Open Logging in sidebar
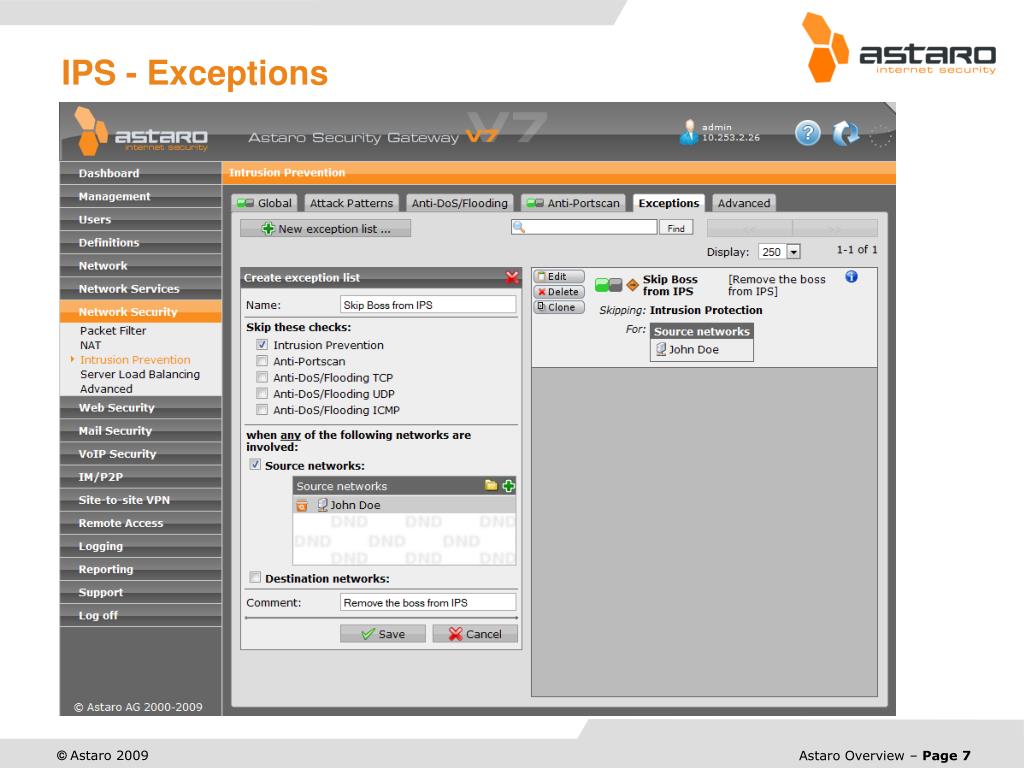The image size is (1024, 768). pyautogui.click(x=140, y=546)
